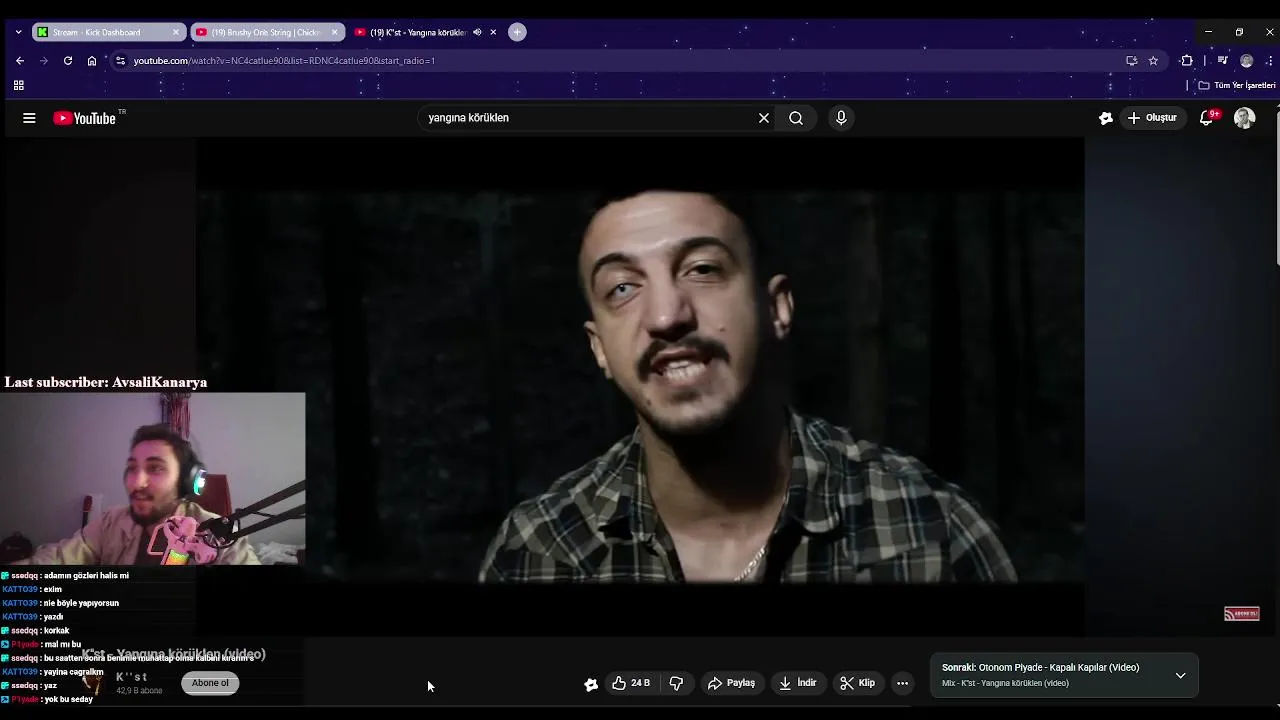Viewport: 1280px width, 720px height.
Task: Open the YouTube account avatar menu
Action: click(1245, 118)
